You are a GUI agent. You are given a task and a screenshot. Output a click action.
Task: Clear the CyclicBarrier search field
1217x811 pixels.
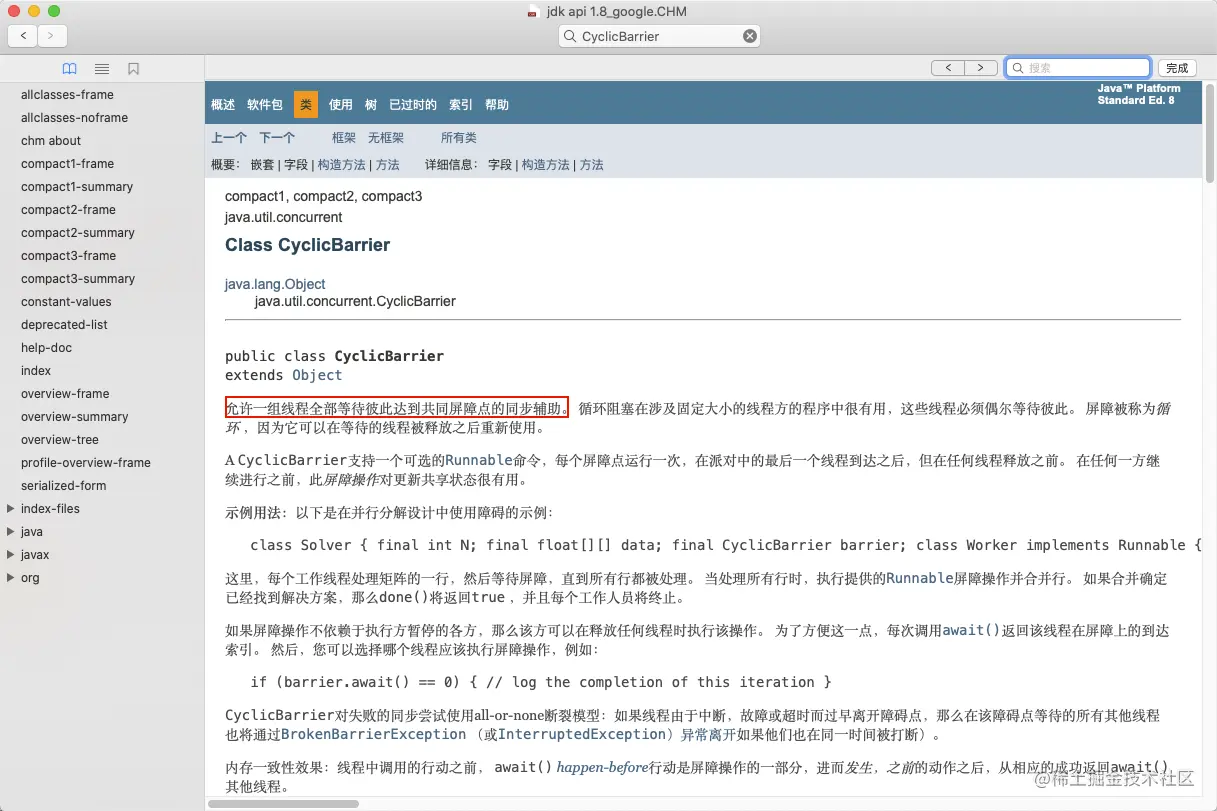tap(749, 35)
